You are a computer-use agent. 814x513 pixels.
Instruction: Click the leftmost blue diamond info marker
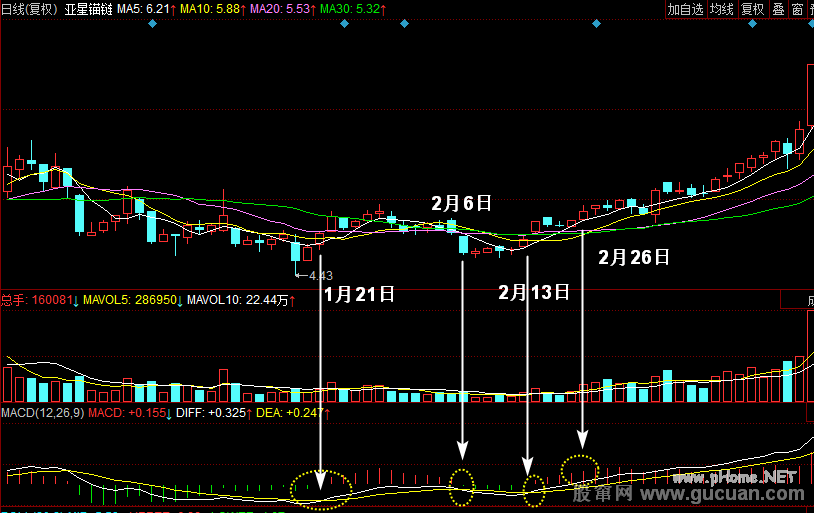coord(152,23)
